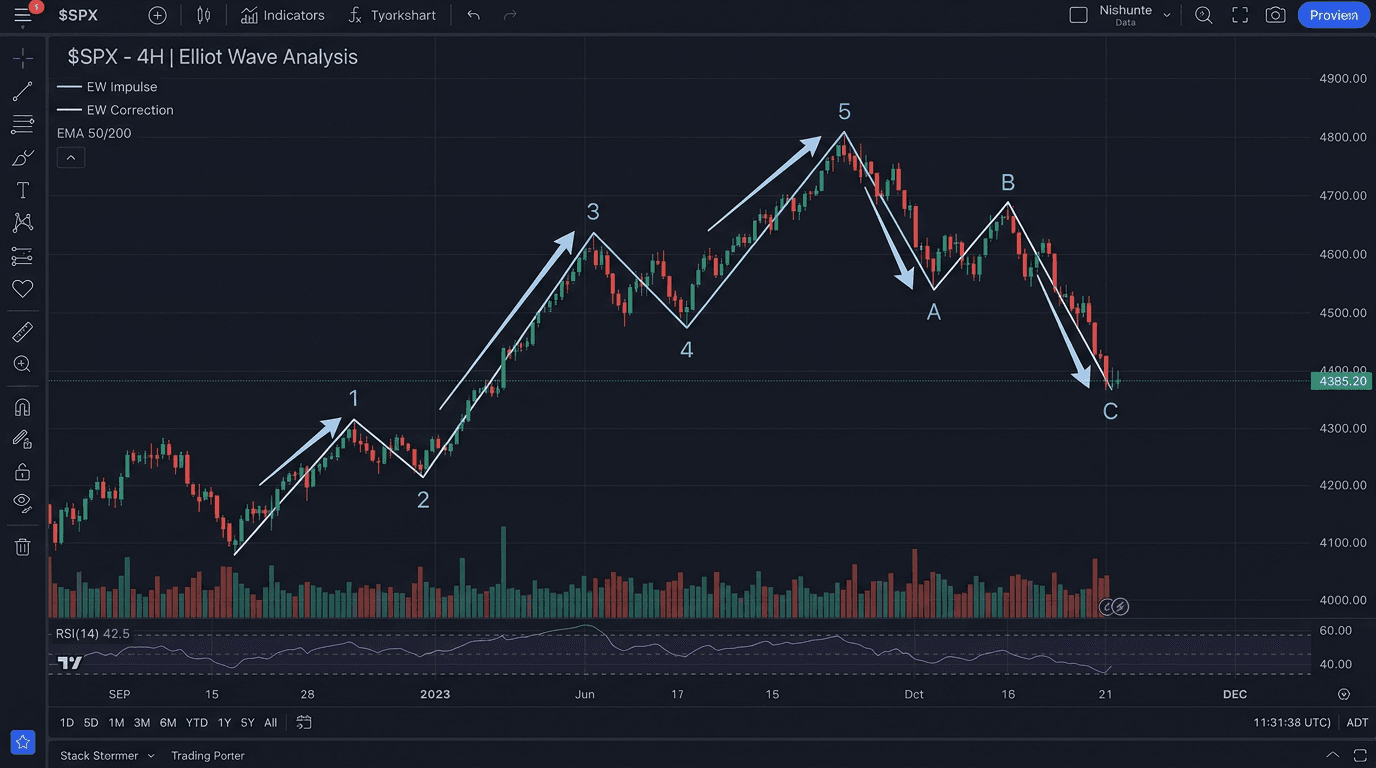Image resolution: width=1376 pixels, height=768 pixels.
Task: Select the trend line drawing tool
Action: tap(22, 91)
